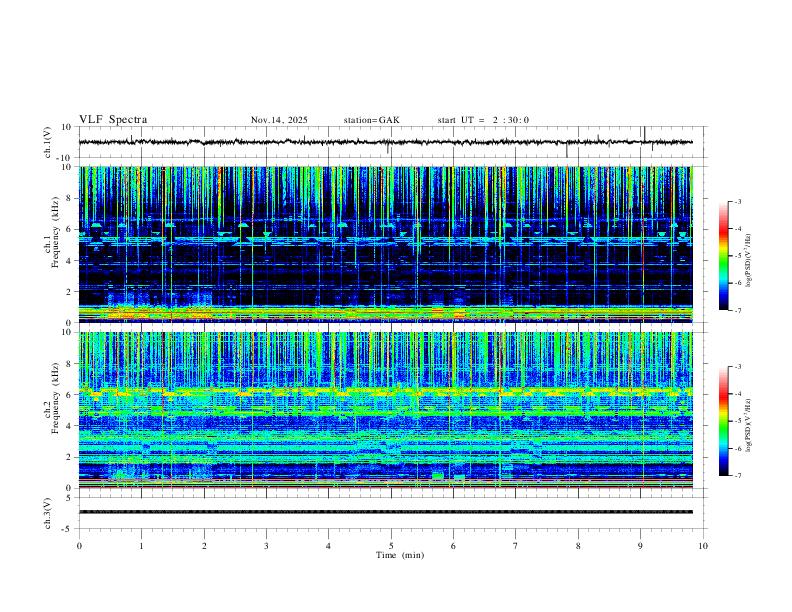Click the "start UT = 2 :30: 0" text
The height and width of the screenshot is (612, 792).
483,120
